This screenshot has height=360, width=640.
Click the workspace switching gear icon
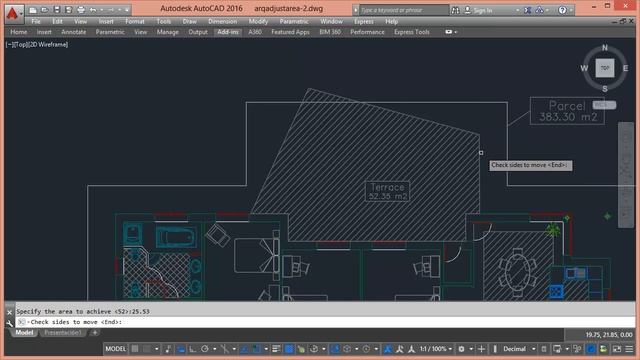(x=461, y=349)
